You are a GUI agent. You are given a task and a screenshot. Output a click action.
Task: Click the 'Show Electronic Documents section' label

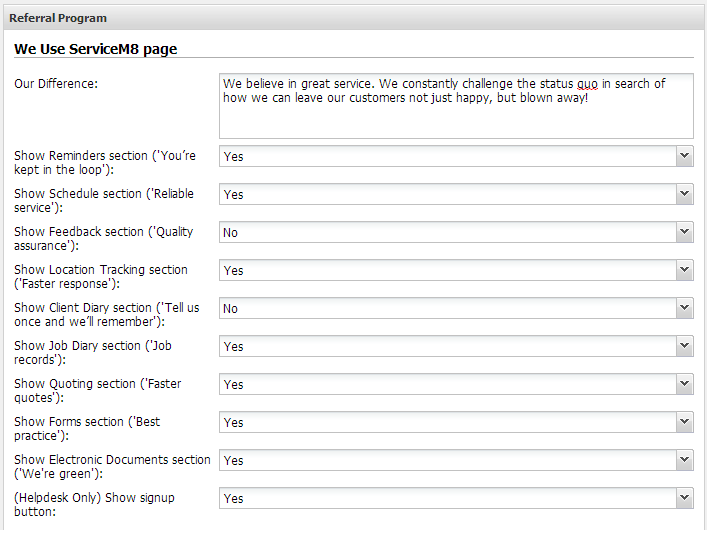pos(112,467)
